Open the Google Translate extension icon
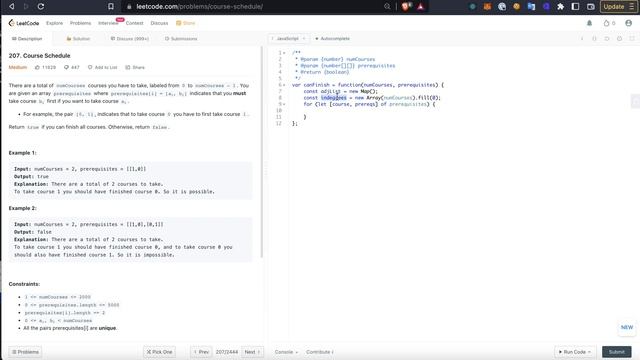Image resolution: width=640 pixels, height=360 pixels. coord(531,7)
